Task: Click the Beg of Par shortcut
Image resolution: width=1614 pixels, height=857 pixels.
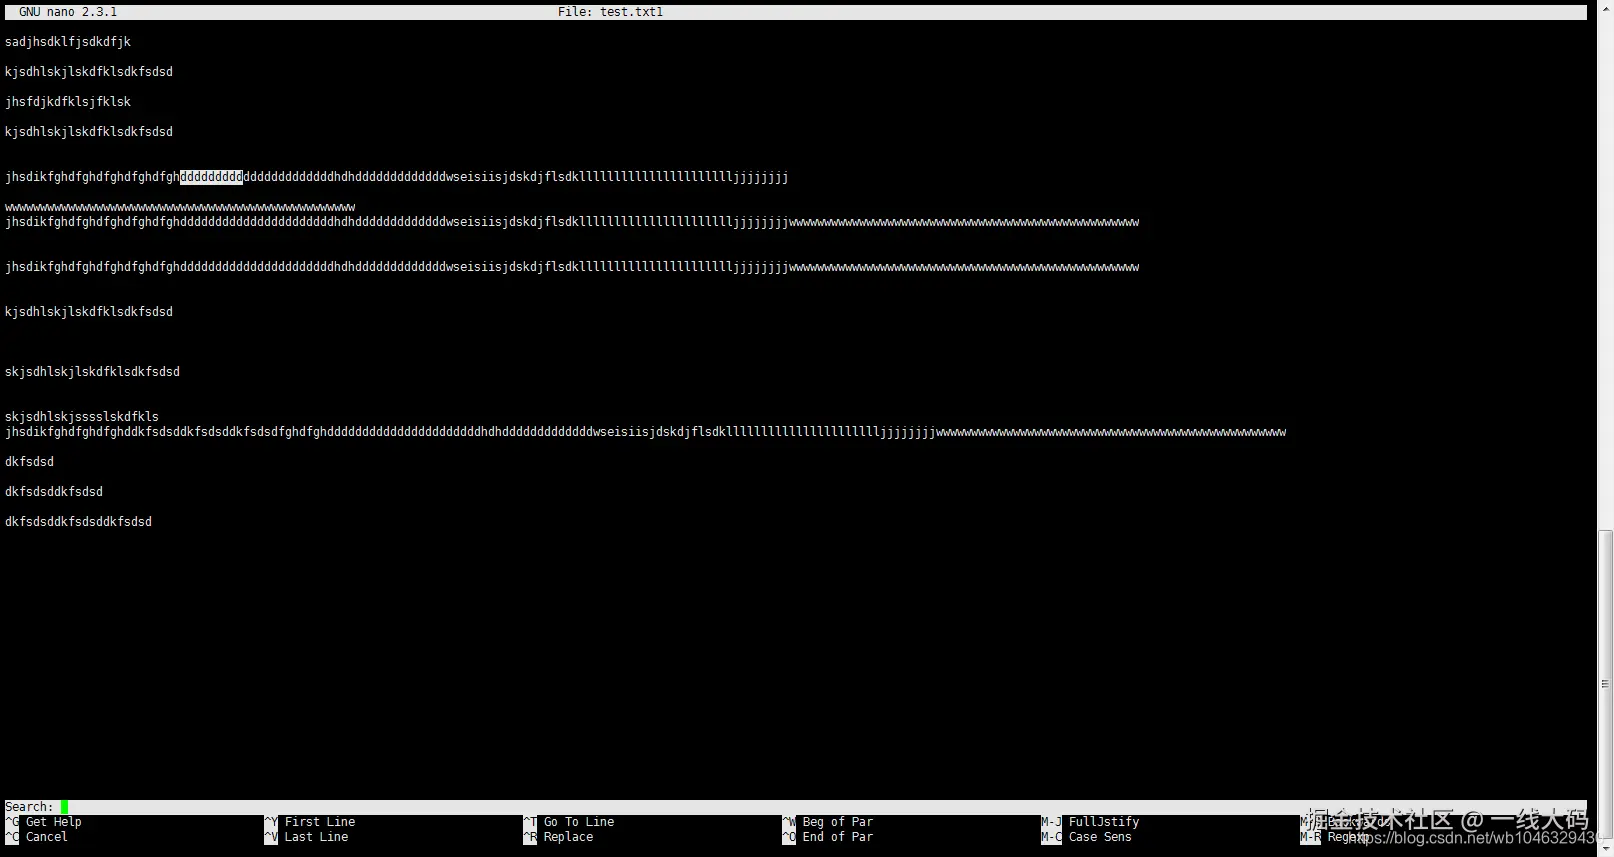Action: pos(827,822)
